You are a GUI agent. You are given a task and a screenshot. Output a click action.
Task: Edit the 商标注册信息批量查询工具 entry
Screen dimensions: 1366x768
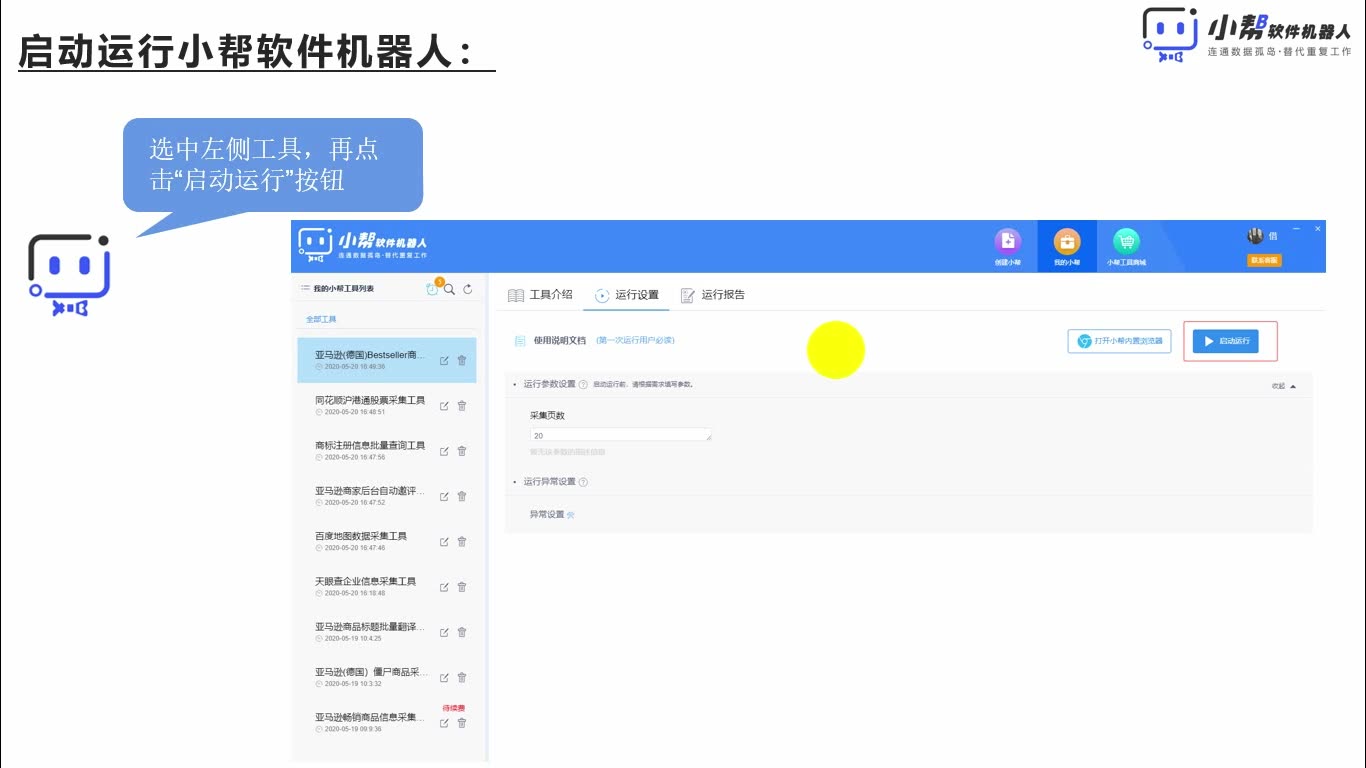point(444,451)
